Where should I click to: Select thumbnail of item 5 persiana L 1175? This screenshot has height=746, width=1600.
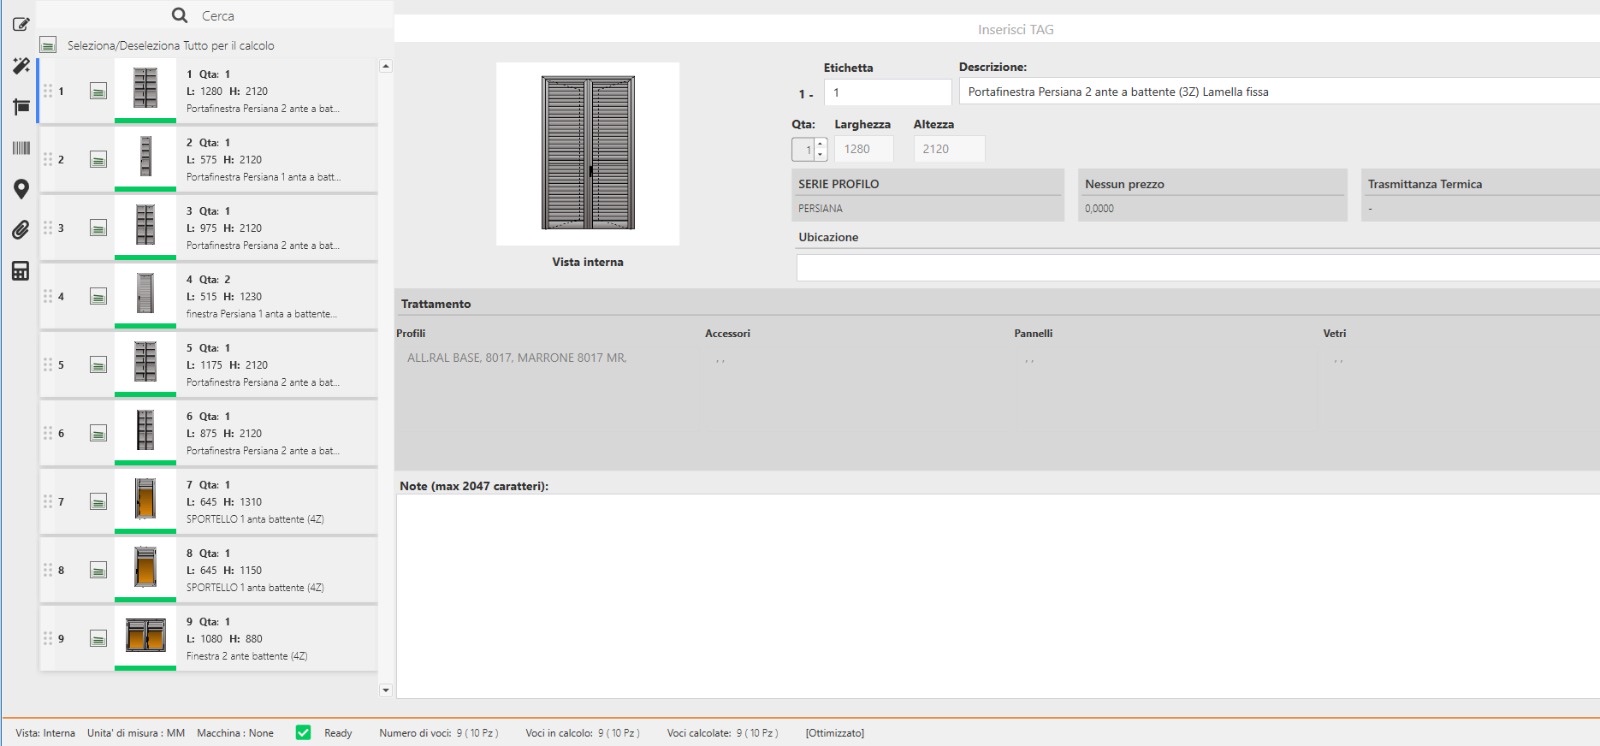tap(145, 363)
